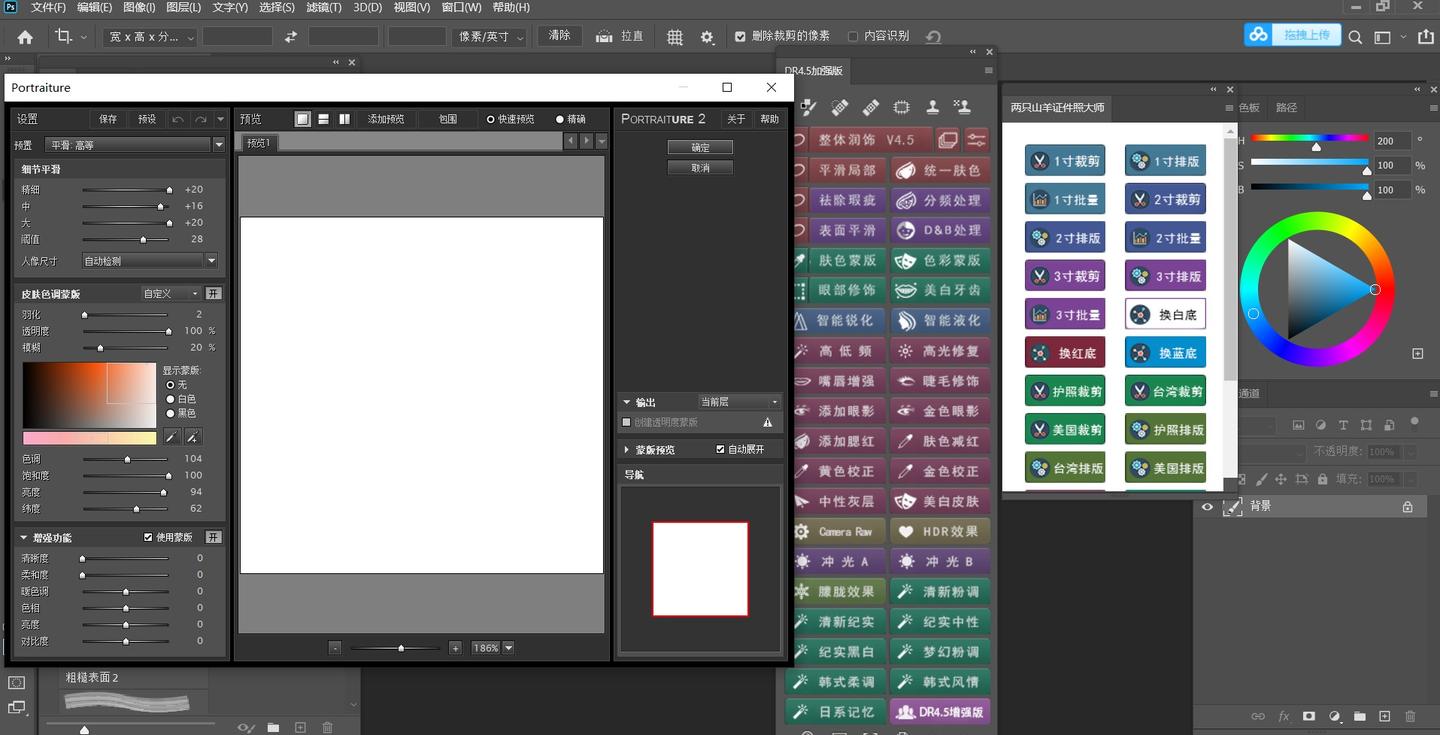Click the Photoshop search magnifier icon
The image size is (1440, 735).
1355,37
